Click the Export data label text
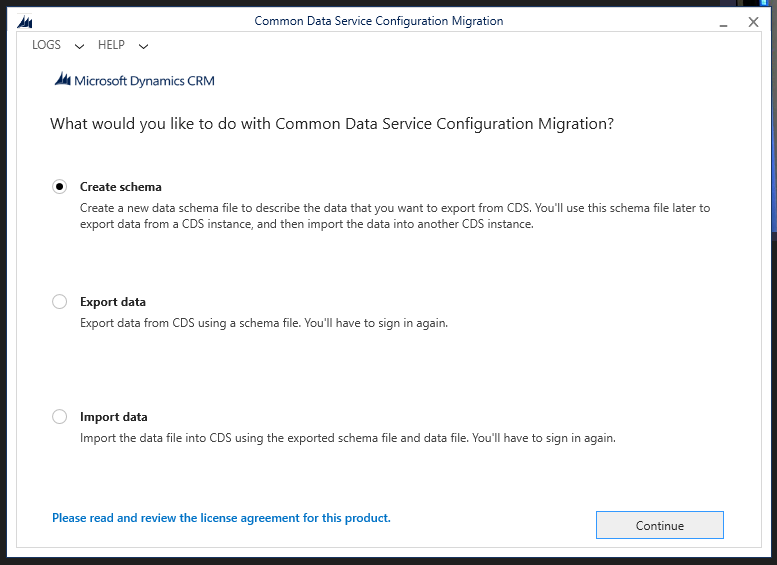 [x=113, y=302]
